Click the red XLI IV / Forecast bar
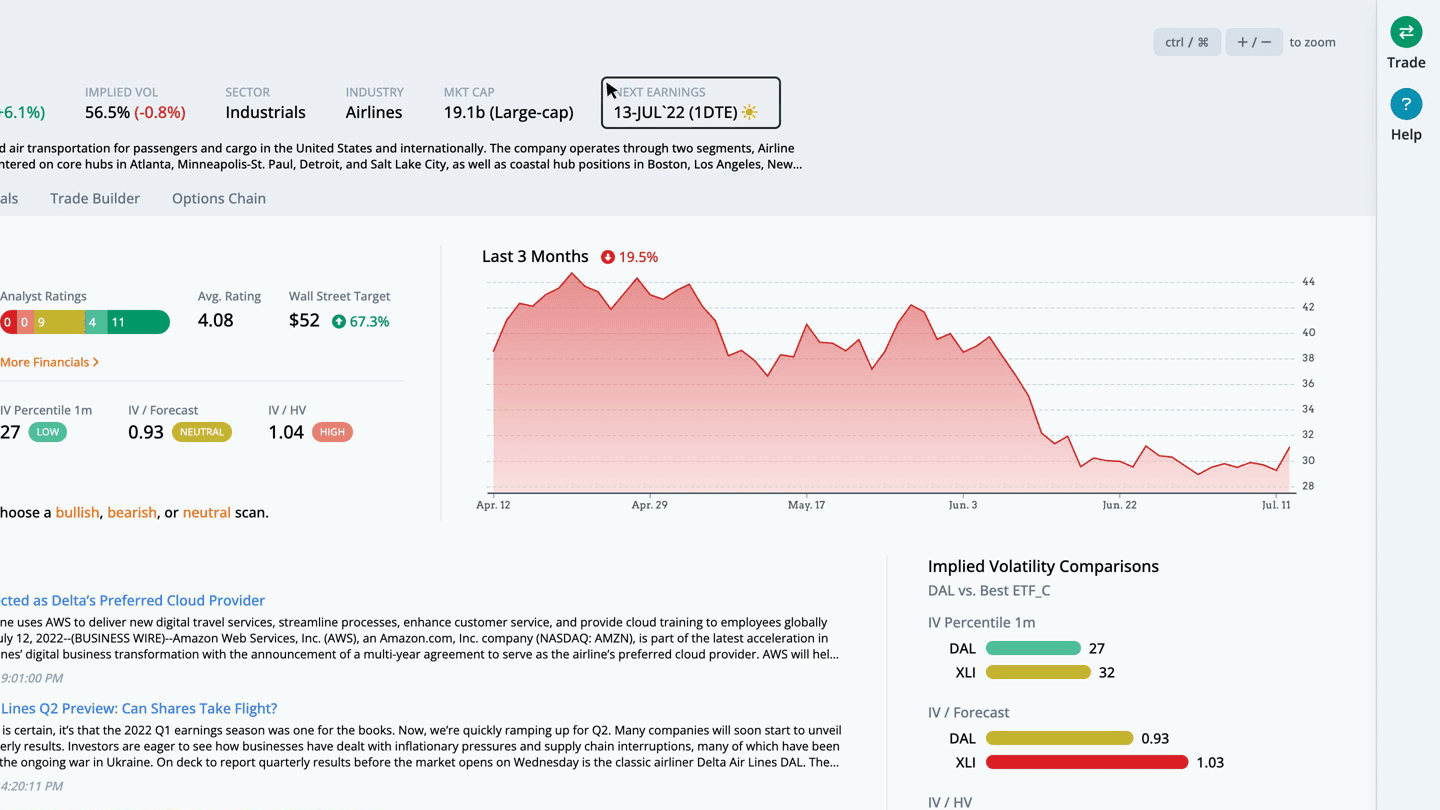The width and height of the screenshot is (1440, 810). point(1087,762)
